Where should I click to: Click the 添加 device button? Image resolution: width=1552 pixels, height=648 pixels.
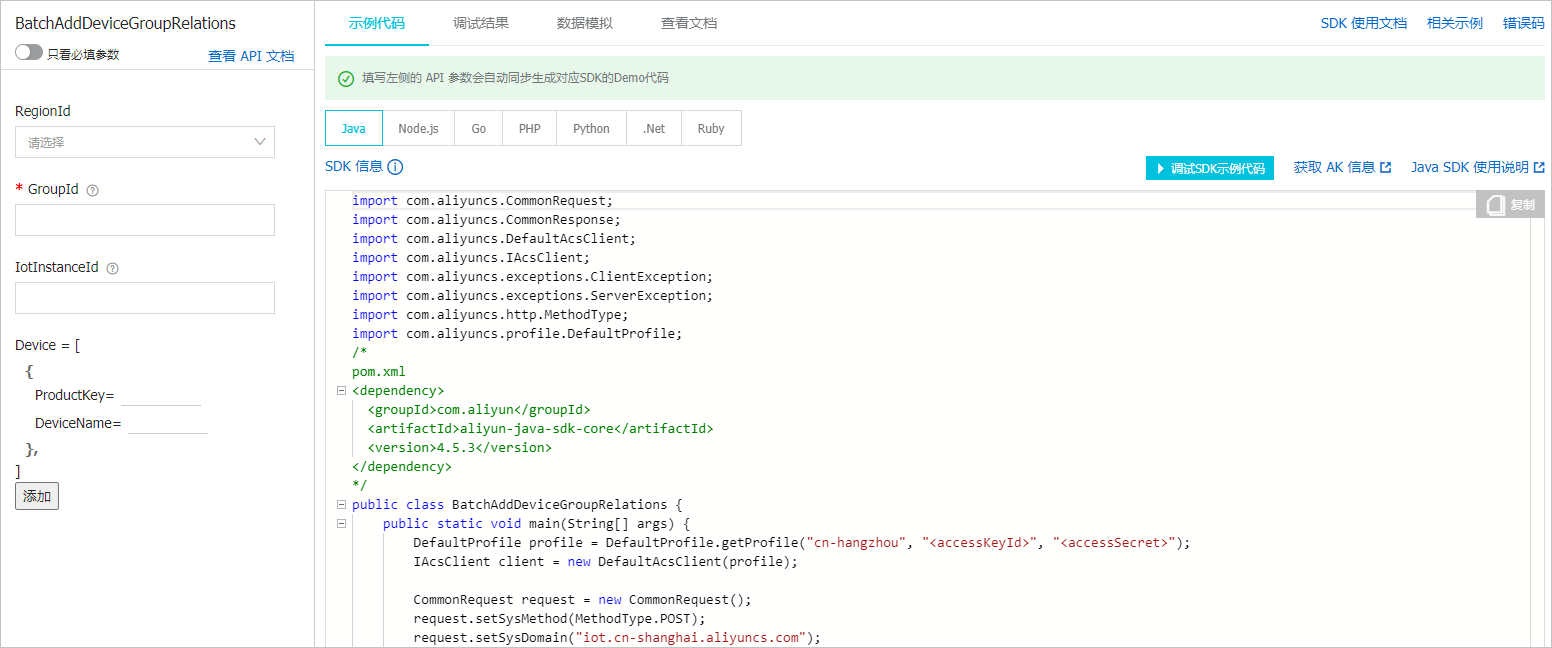37,496
